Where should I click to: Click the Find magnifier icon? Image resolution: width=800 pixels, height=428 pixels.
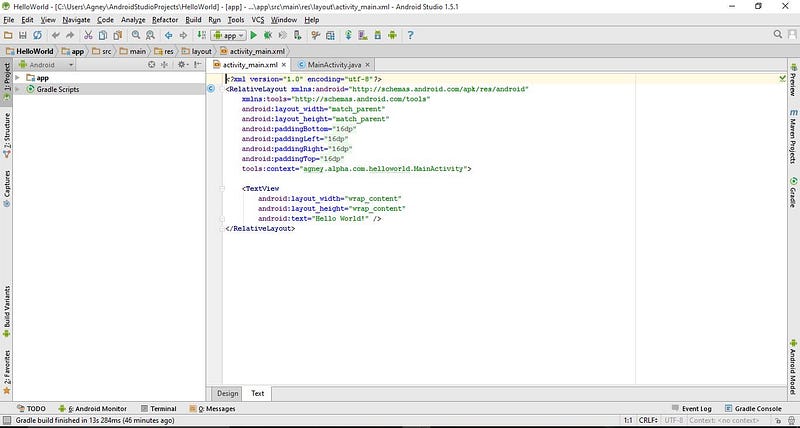click(136, 35)
